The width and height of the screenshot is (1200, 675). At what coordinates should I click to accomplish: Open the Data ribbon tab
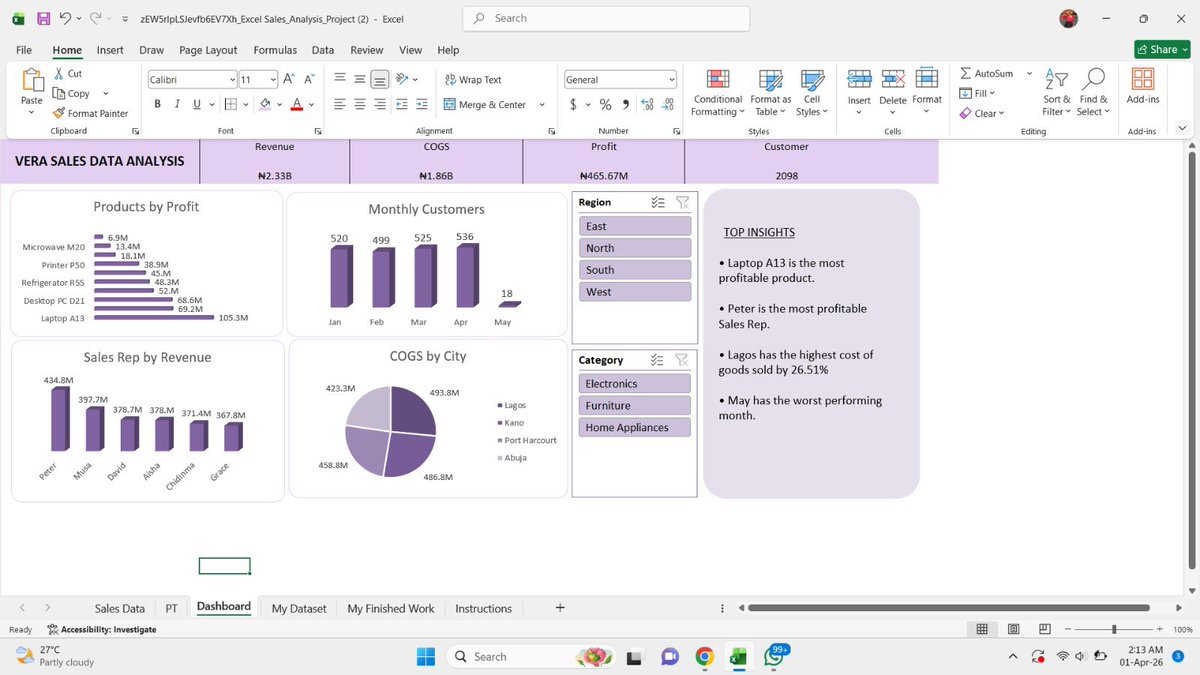(x=323, y=50)
